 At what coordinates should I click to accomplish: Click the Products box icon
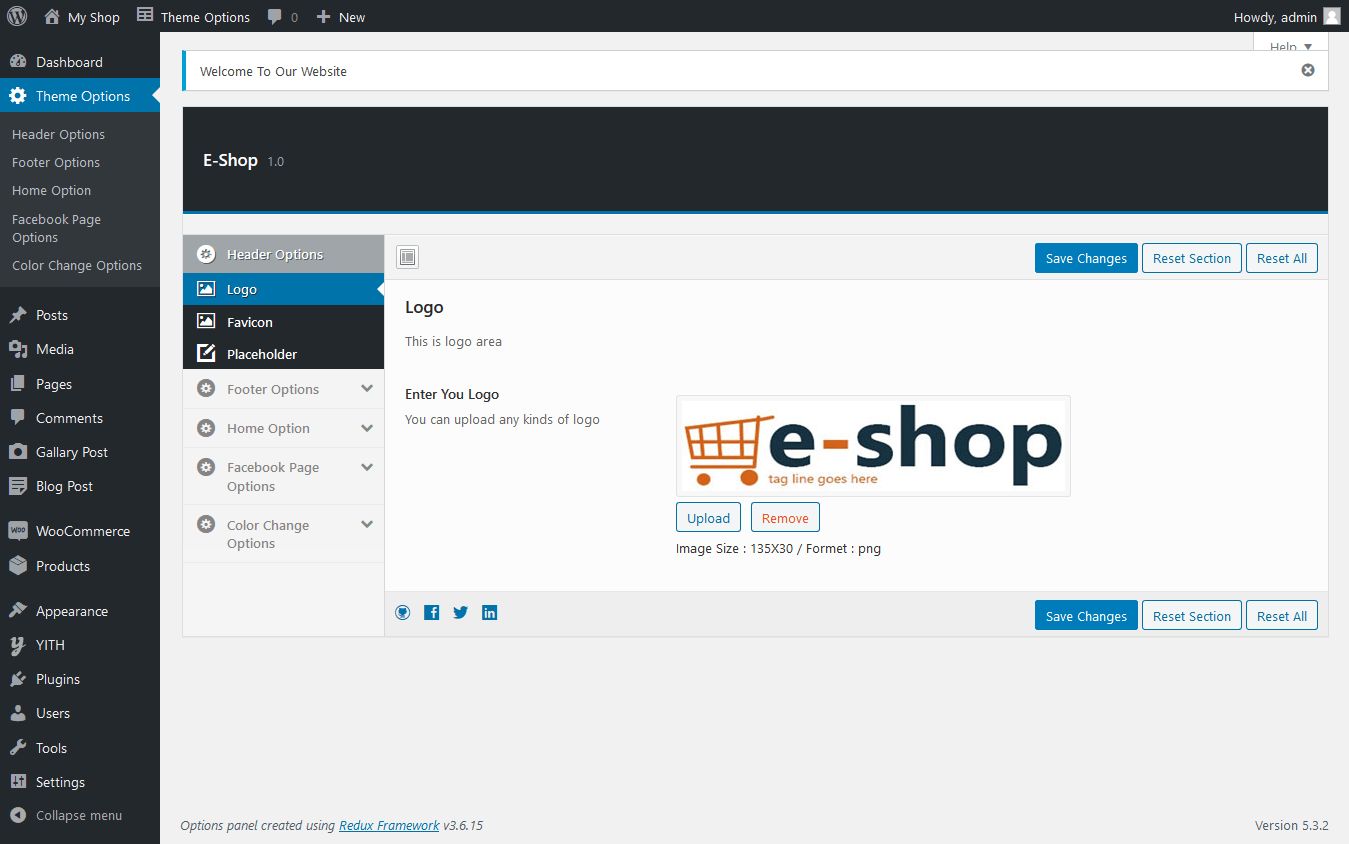click(18, 566)
